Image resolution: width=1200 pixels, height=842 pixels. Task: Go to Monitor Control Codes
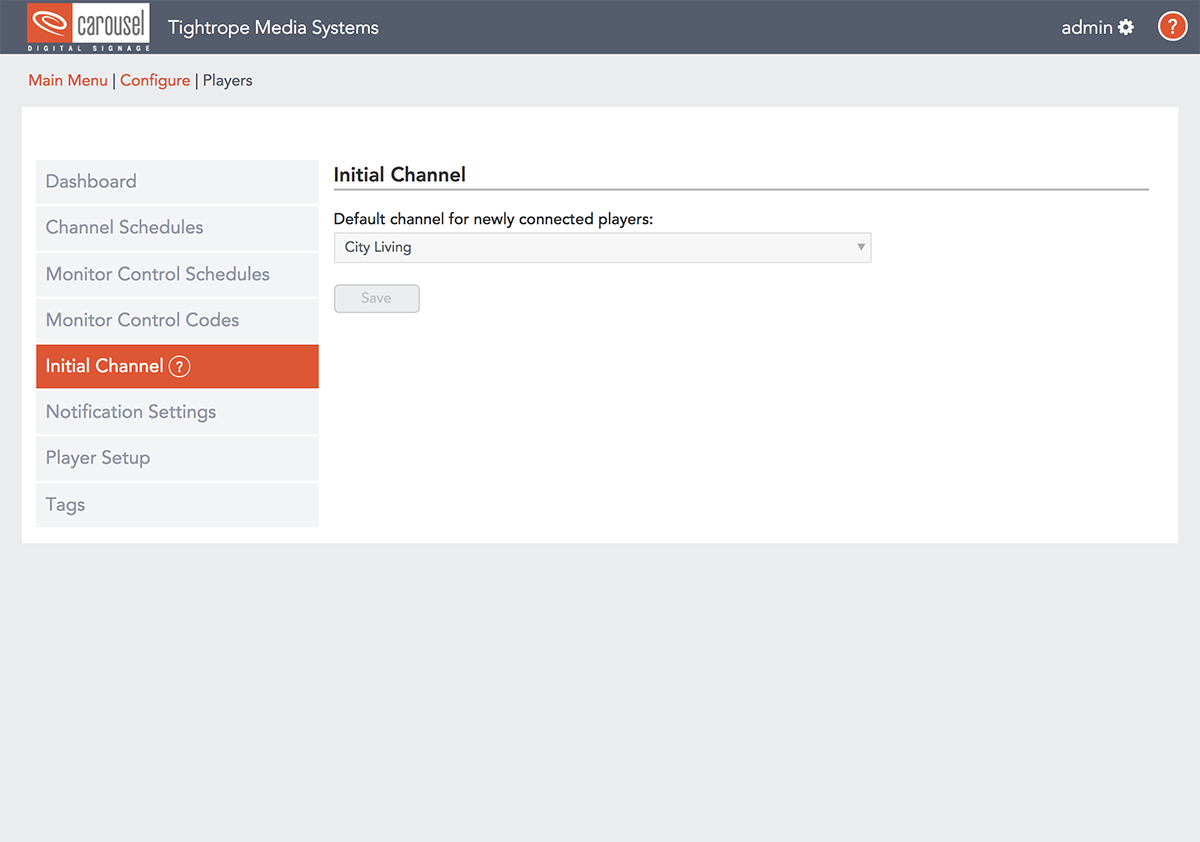pyautogui.click(x=142, y=320)
